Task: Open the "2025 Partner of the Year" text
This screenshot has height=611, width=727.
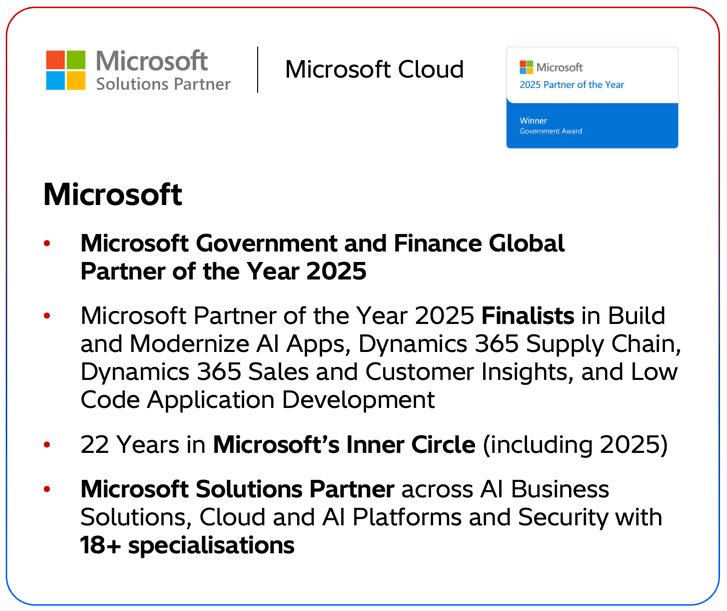Action: tap(571, 85)
